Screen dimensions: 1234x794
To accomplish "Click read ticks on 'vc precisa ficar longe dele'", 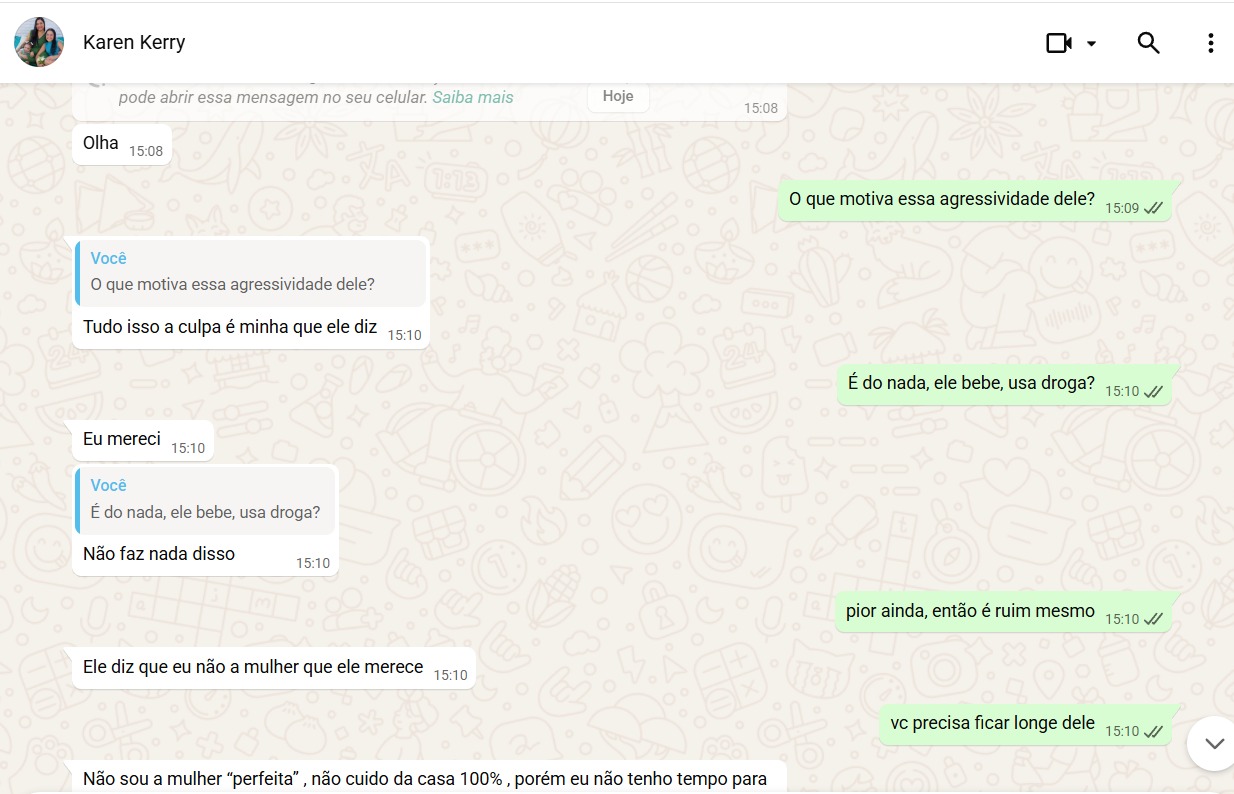I will (1153, 732).
